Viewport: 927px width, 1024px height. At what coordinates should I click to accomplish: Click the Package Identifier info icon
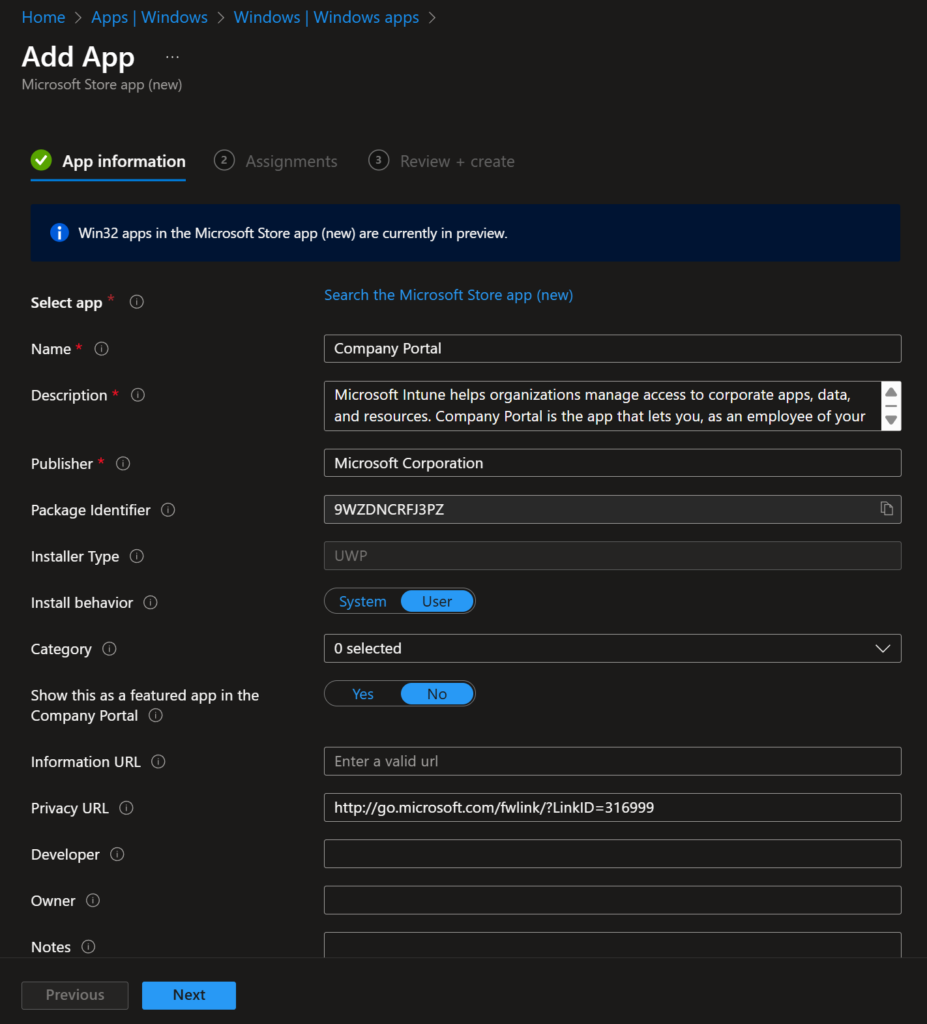[168, 510]
